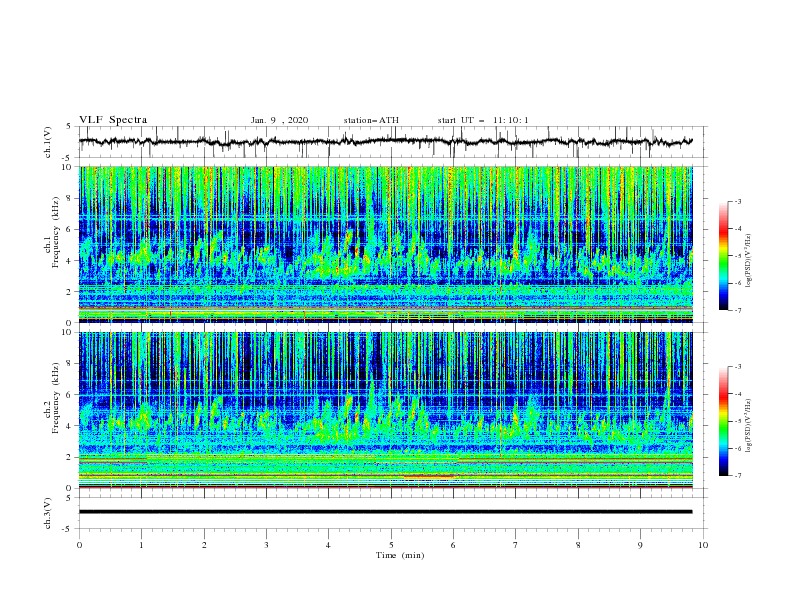Click the ch.1 colorbar "log(PSD)(V²/Hz)" label

(749, 262)
